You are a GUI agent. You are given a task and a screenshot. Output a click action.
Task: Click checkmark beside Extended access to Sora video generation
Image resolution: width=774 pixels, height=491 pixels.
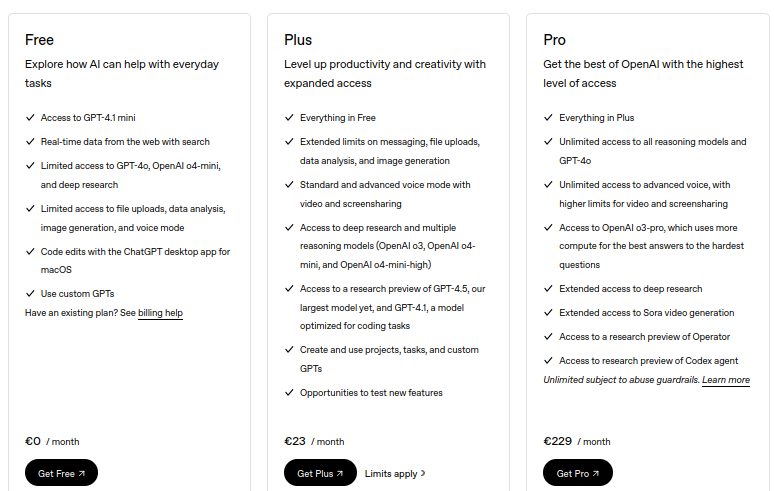click(x=548, y=313)
